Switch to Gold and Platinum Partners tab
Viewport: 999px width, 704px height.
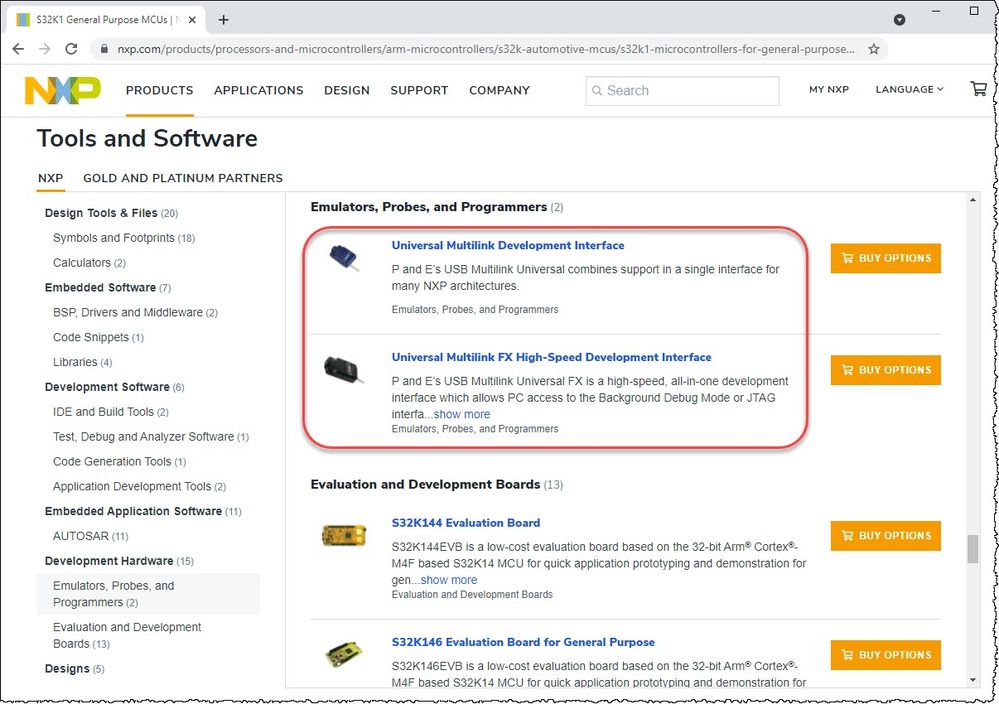[182, 178]
